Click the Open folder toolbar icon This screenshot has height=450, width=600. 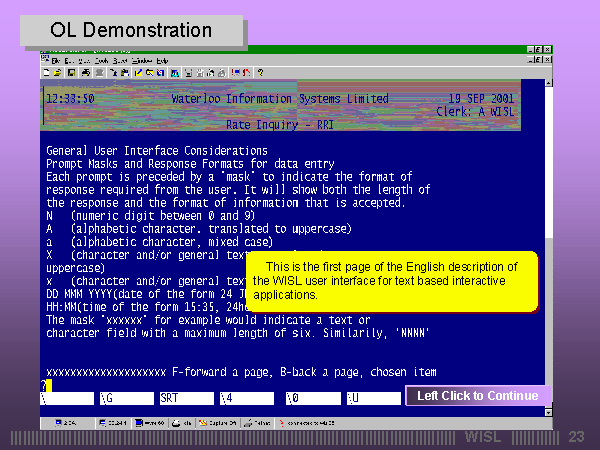(57, 73)
